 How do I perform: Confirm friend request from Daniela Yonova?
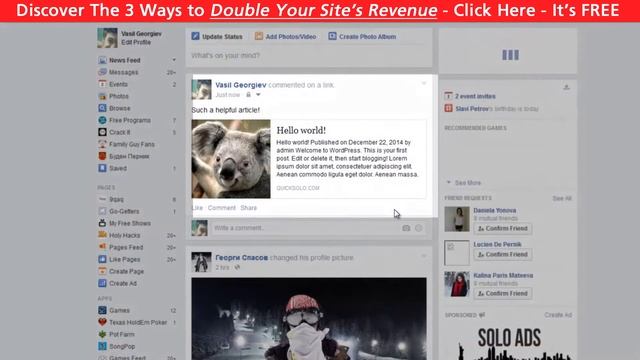(x=503, y=229)
